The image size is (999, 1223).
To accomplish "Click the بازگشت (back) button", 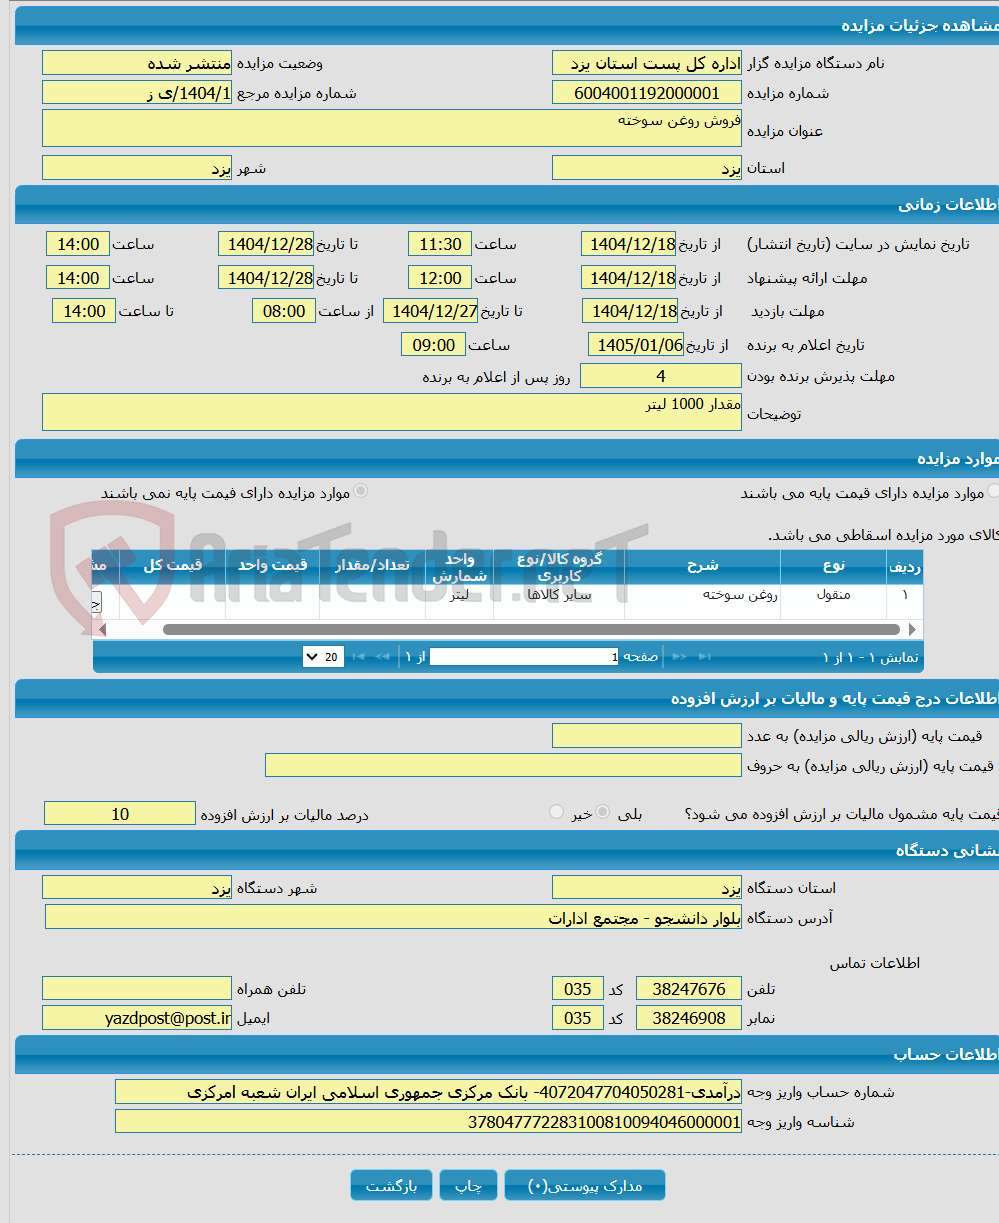I will click(391, 1186).
